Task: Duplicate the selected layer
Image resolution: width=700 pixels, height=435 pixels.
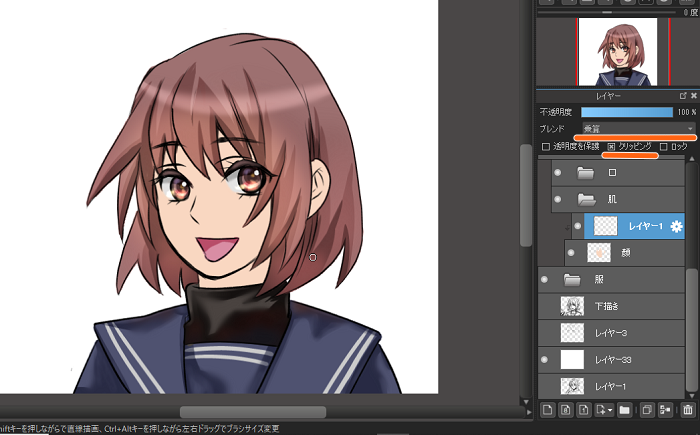Action: (x=646, y=409)
